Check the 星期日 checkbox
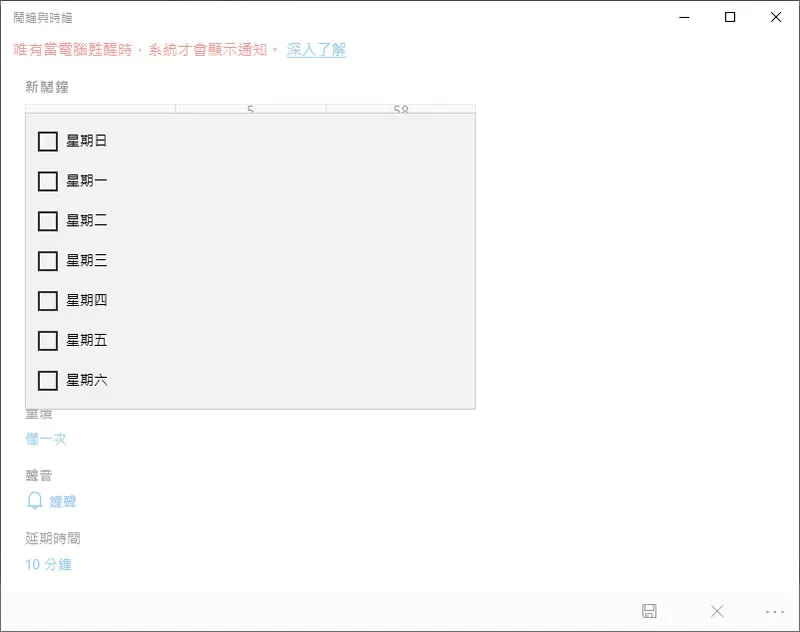This screenshot has width=800, height=632. click(x=48, y=141)
